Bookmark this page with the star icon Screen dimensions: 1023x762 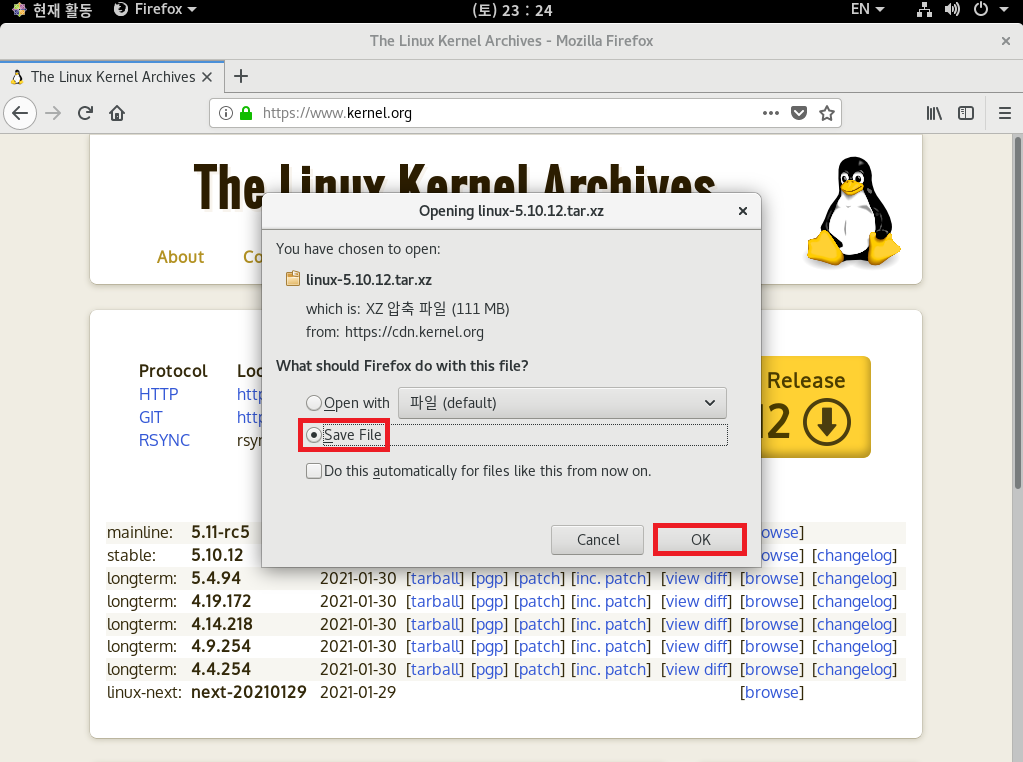[827, 114]
